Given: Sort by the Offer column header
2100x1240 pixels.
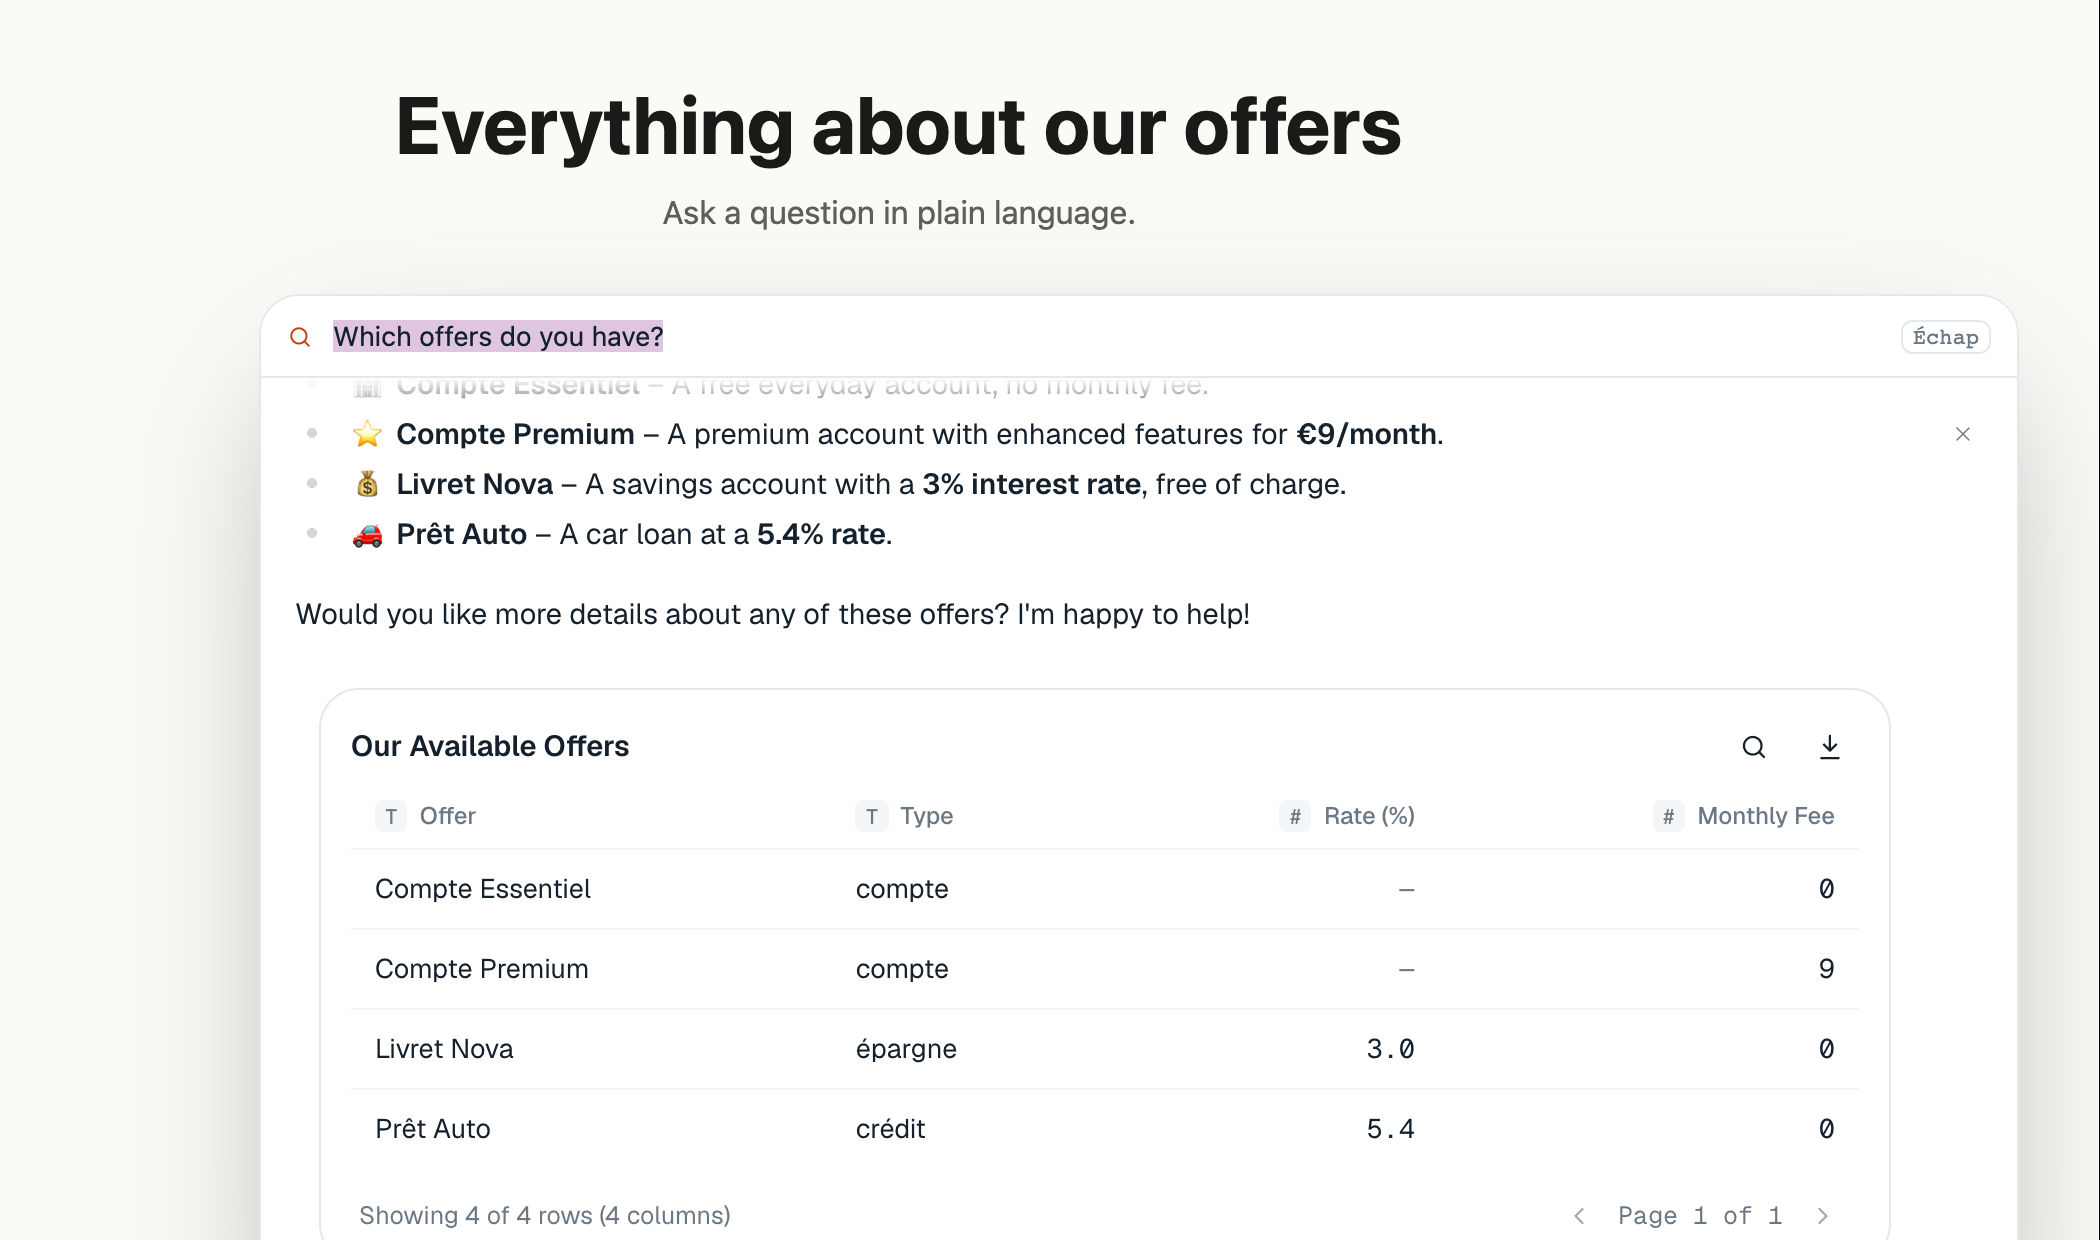Looking at the screenshot, I should tap(447, 816).
